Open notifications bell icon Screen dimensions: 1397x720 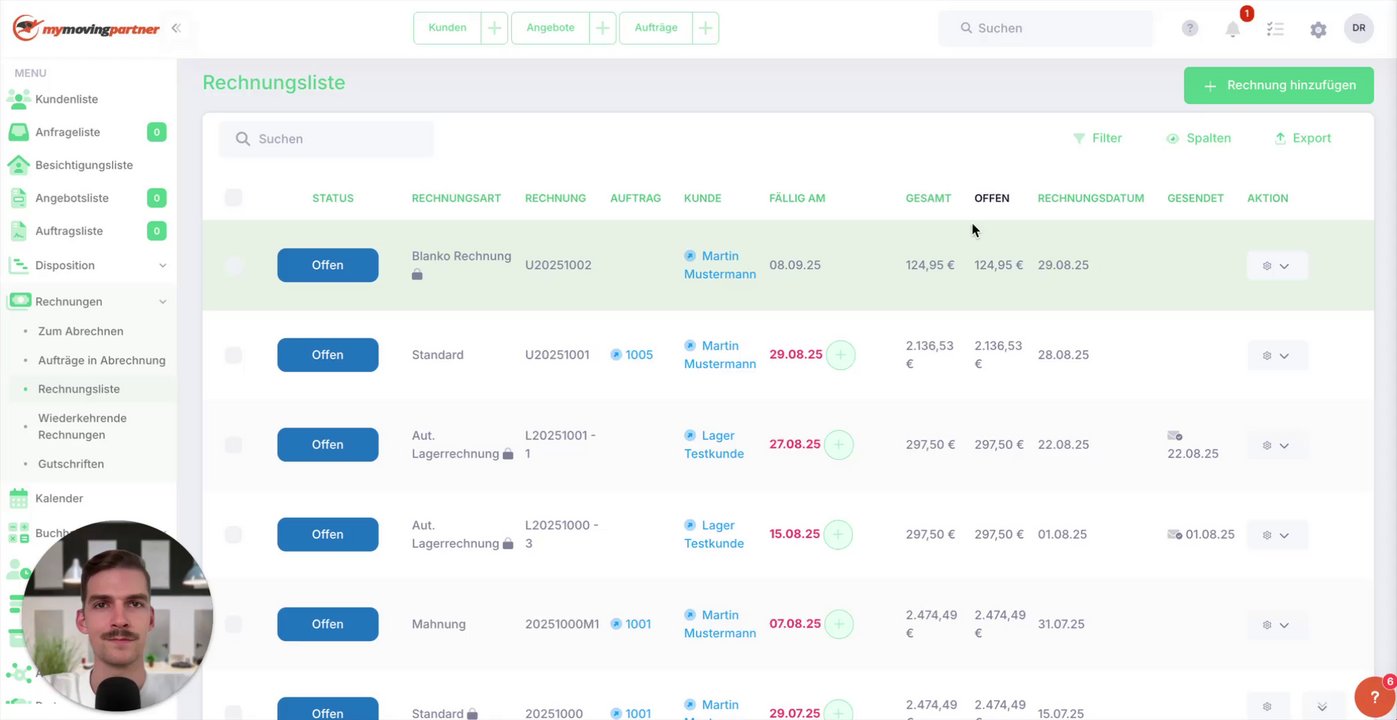1233,29
